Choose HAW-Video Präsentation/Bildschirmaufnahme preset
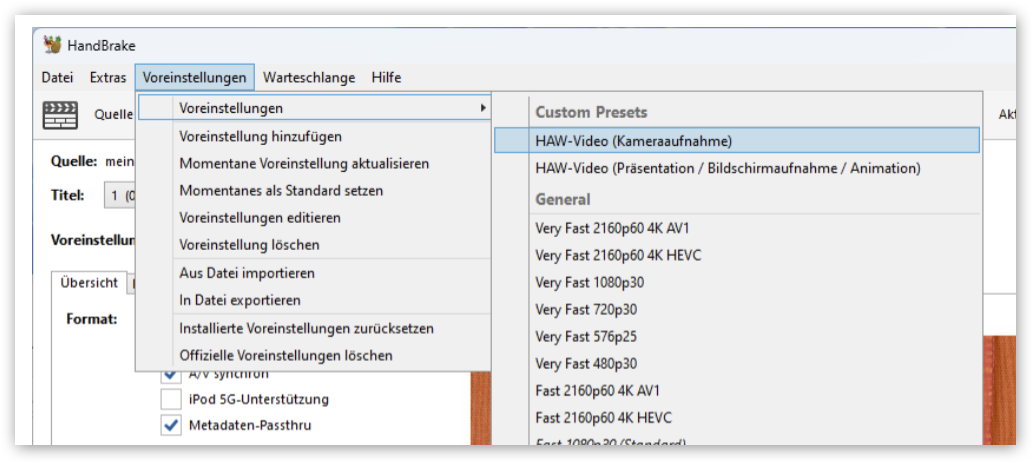This screenshot has height=464, width=1035. point(727,168)
